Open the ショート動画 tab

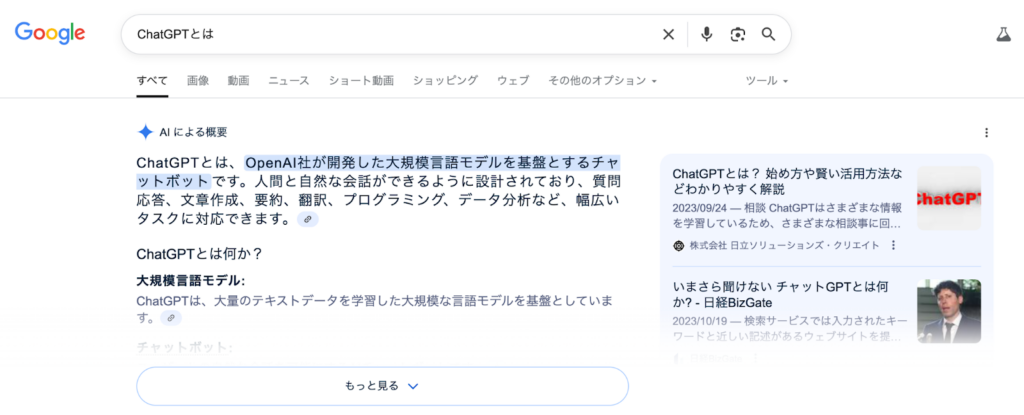(361, 80)
